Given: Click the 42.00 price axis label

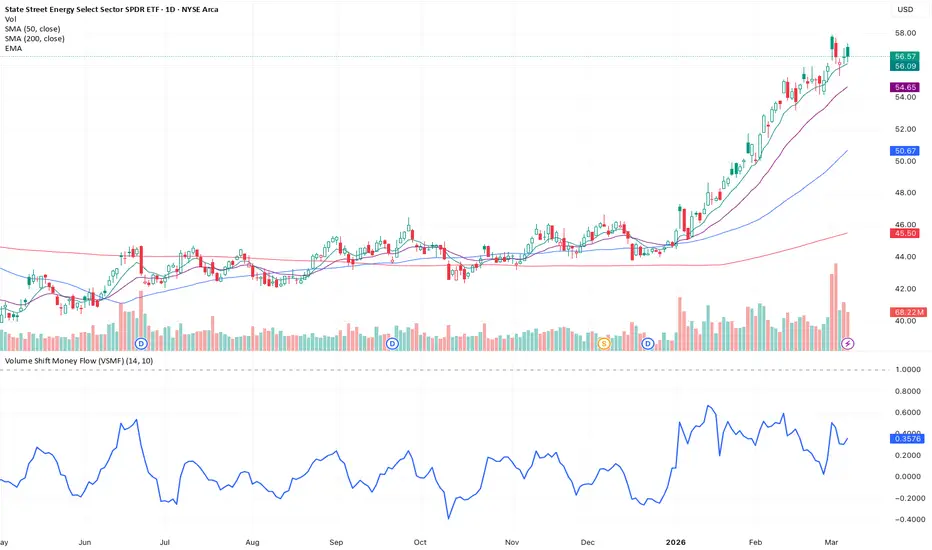Looking at the screenshot, I should pos(905,289).
